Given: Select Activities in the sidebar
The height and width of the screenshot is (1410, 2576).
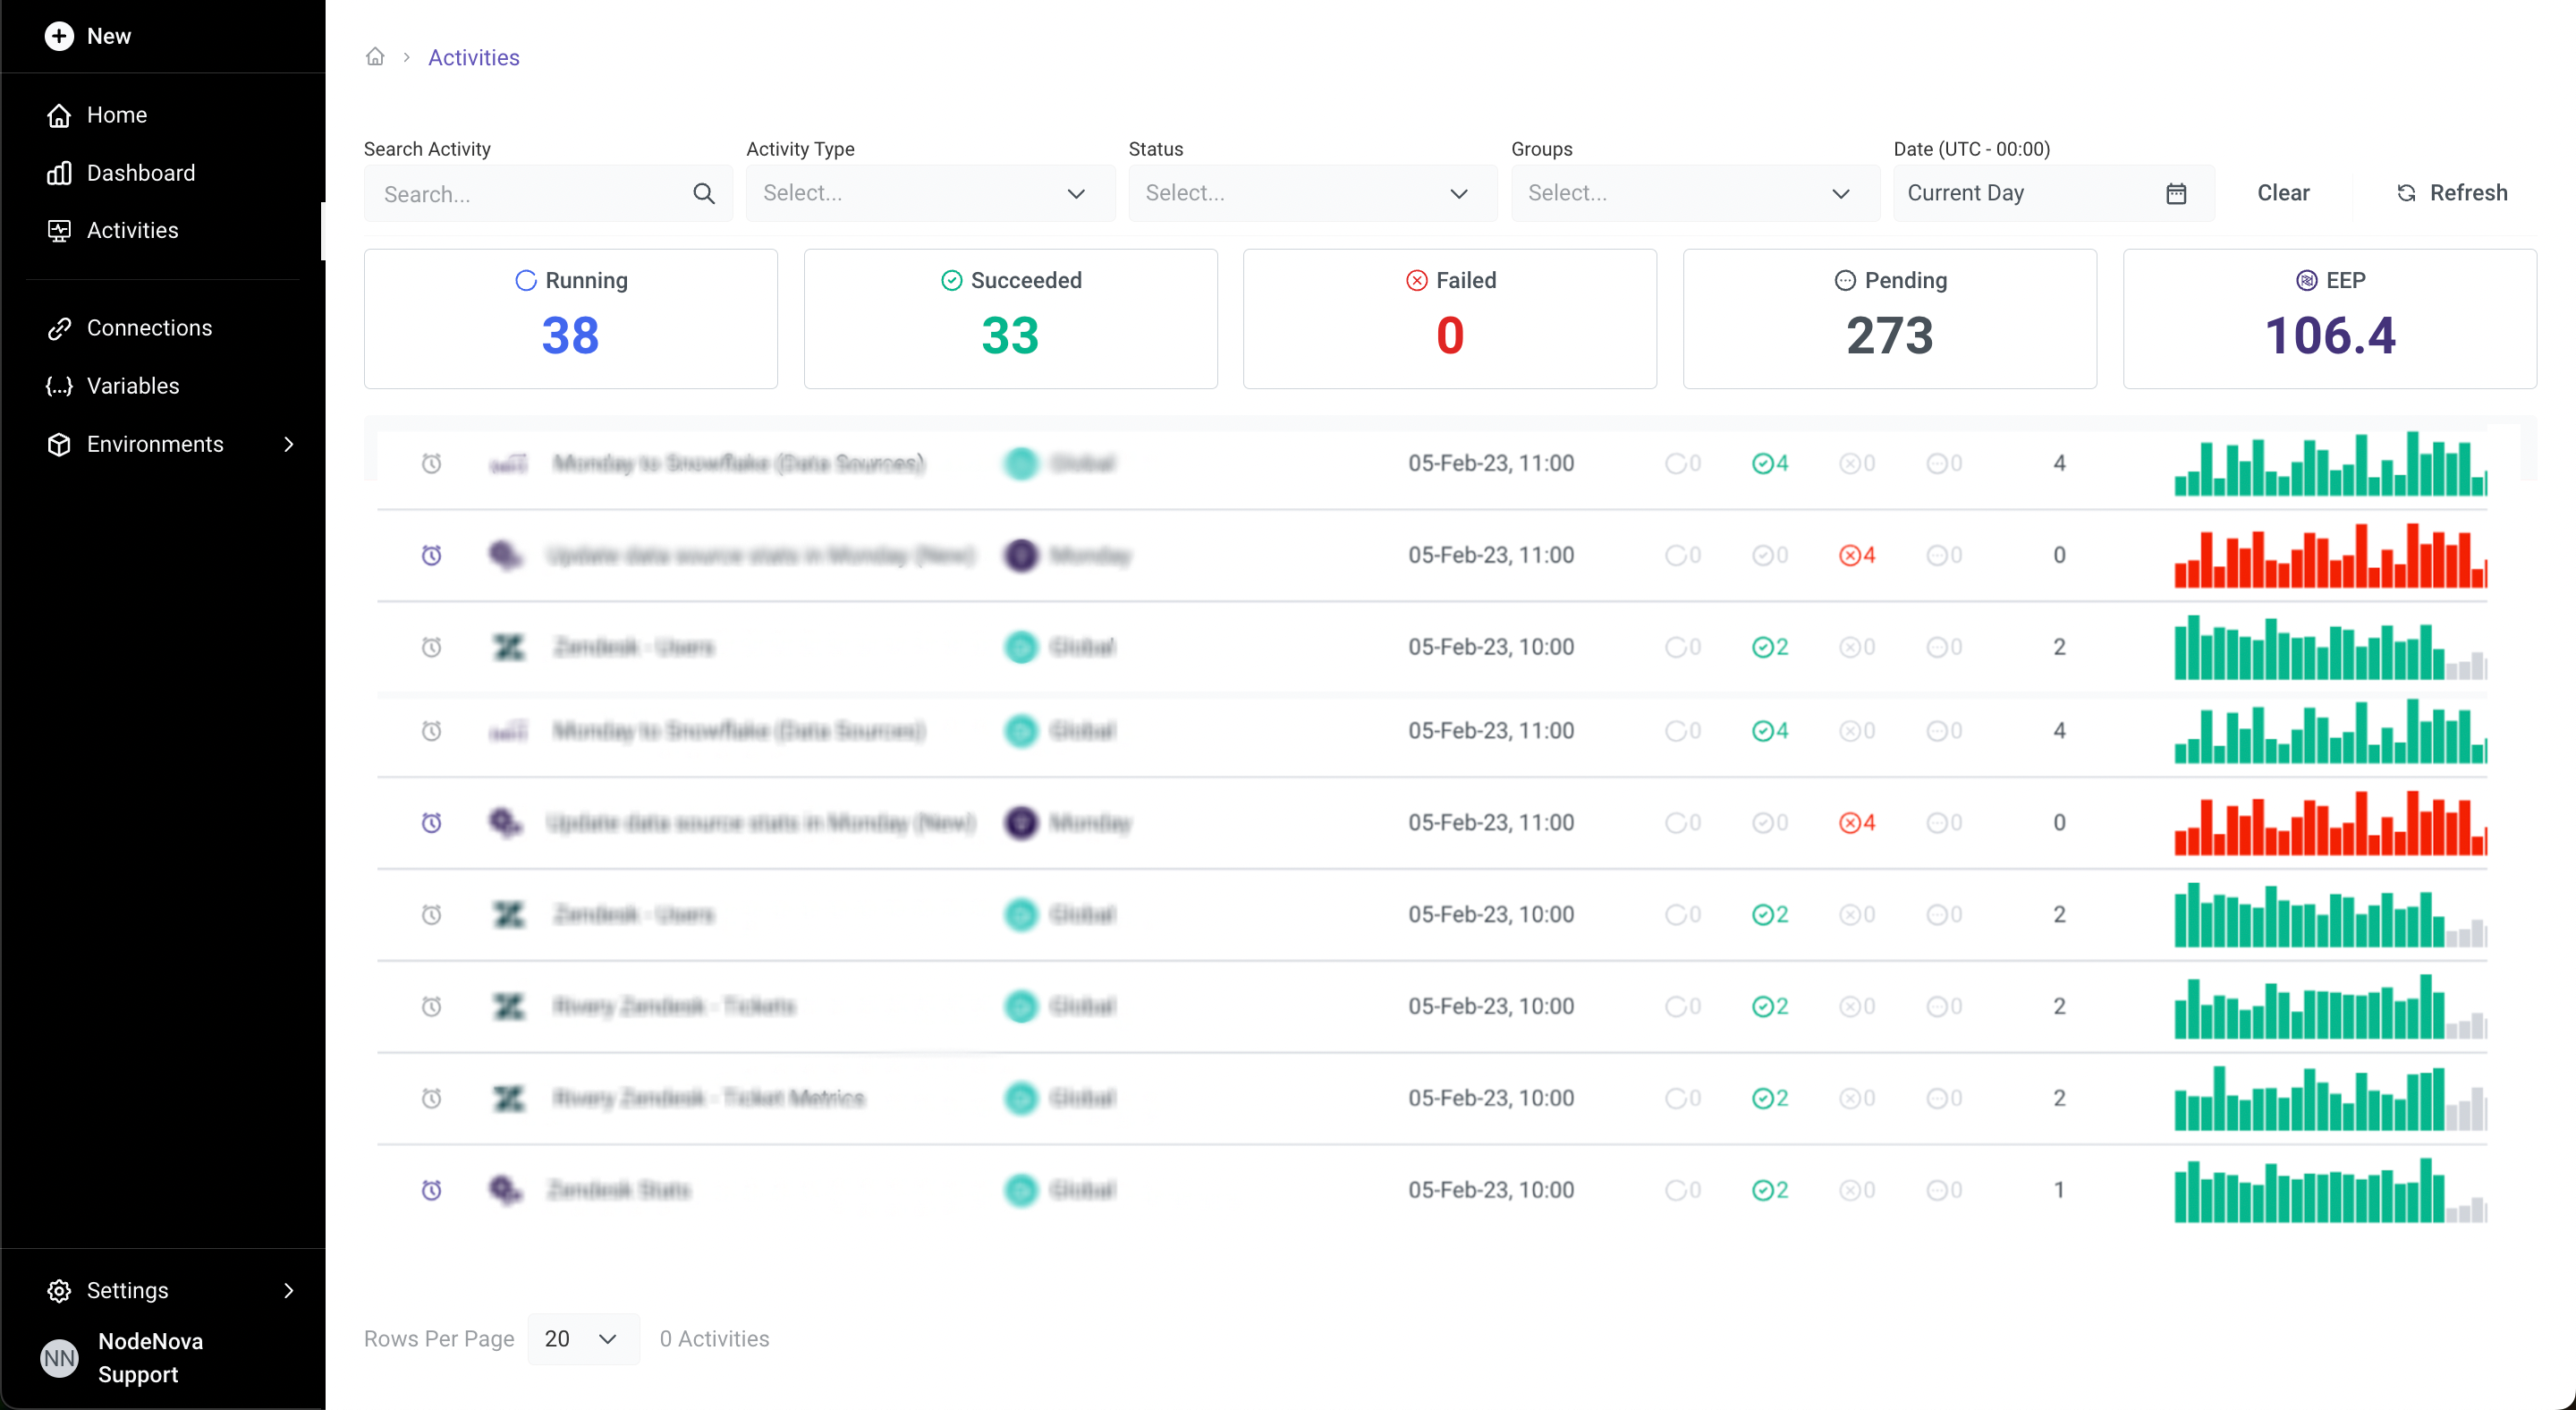Looking at the screenshot, I should [x=132, y=230].
